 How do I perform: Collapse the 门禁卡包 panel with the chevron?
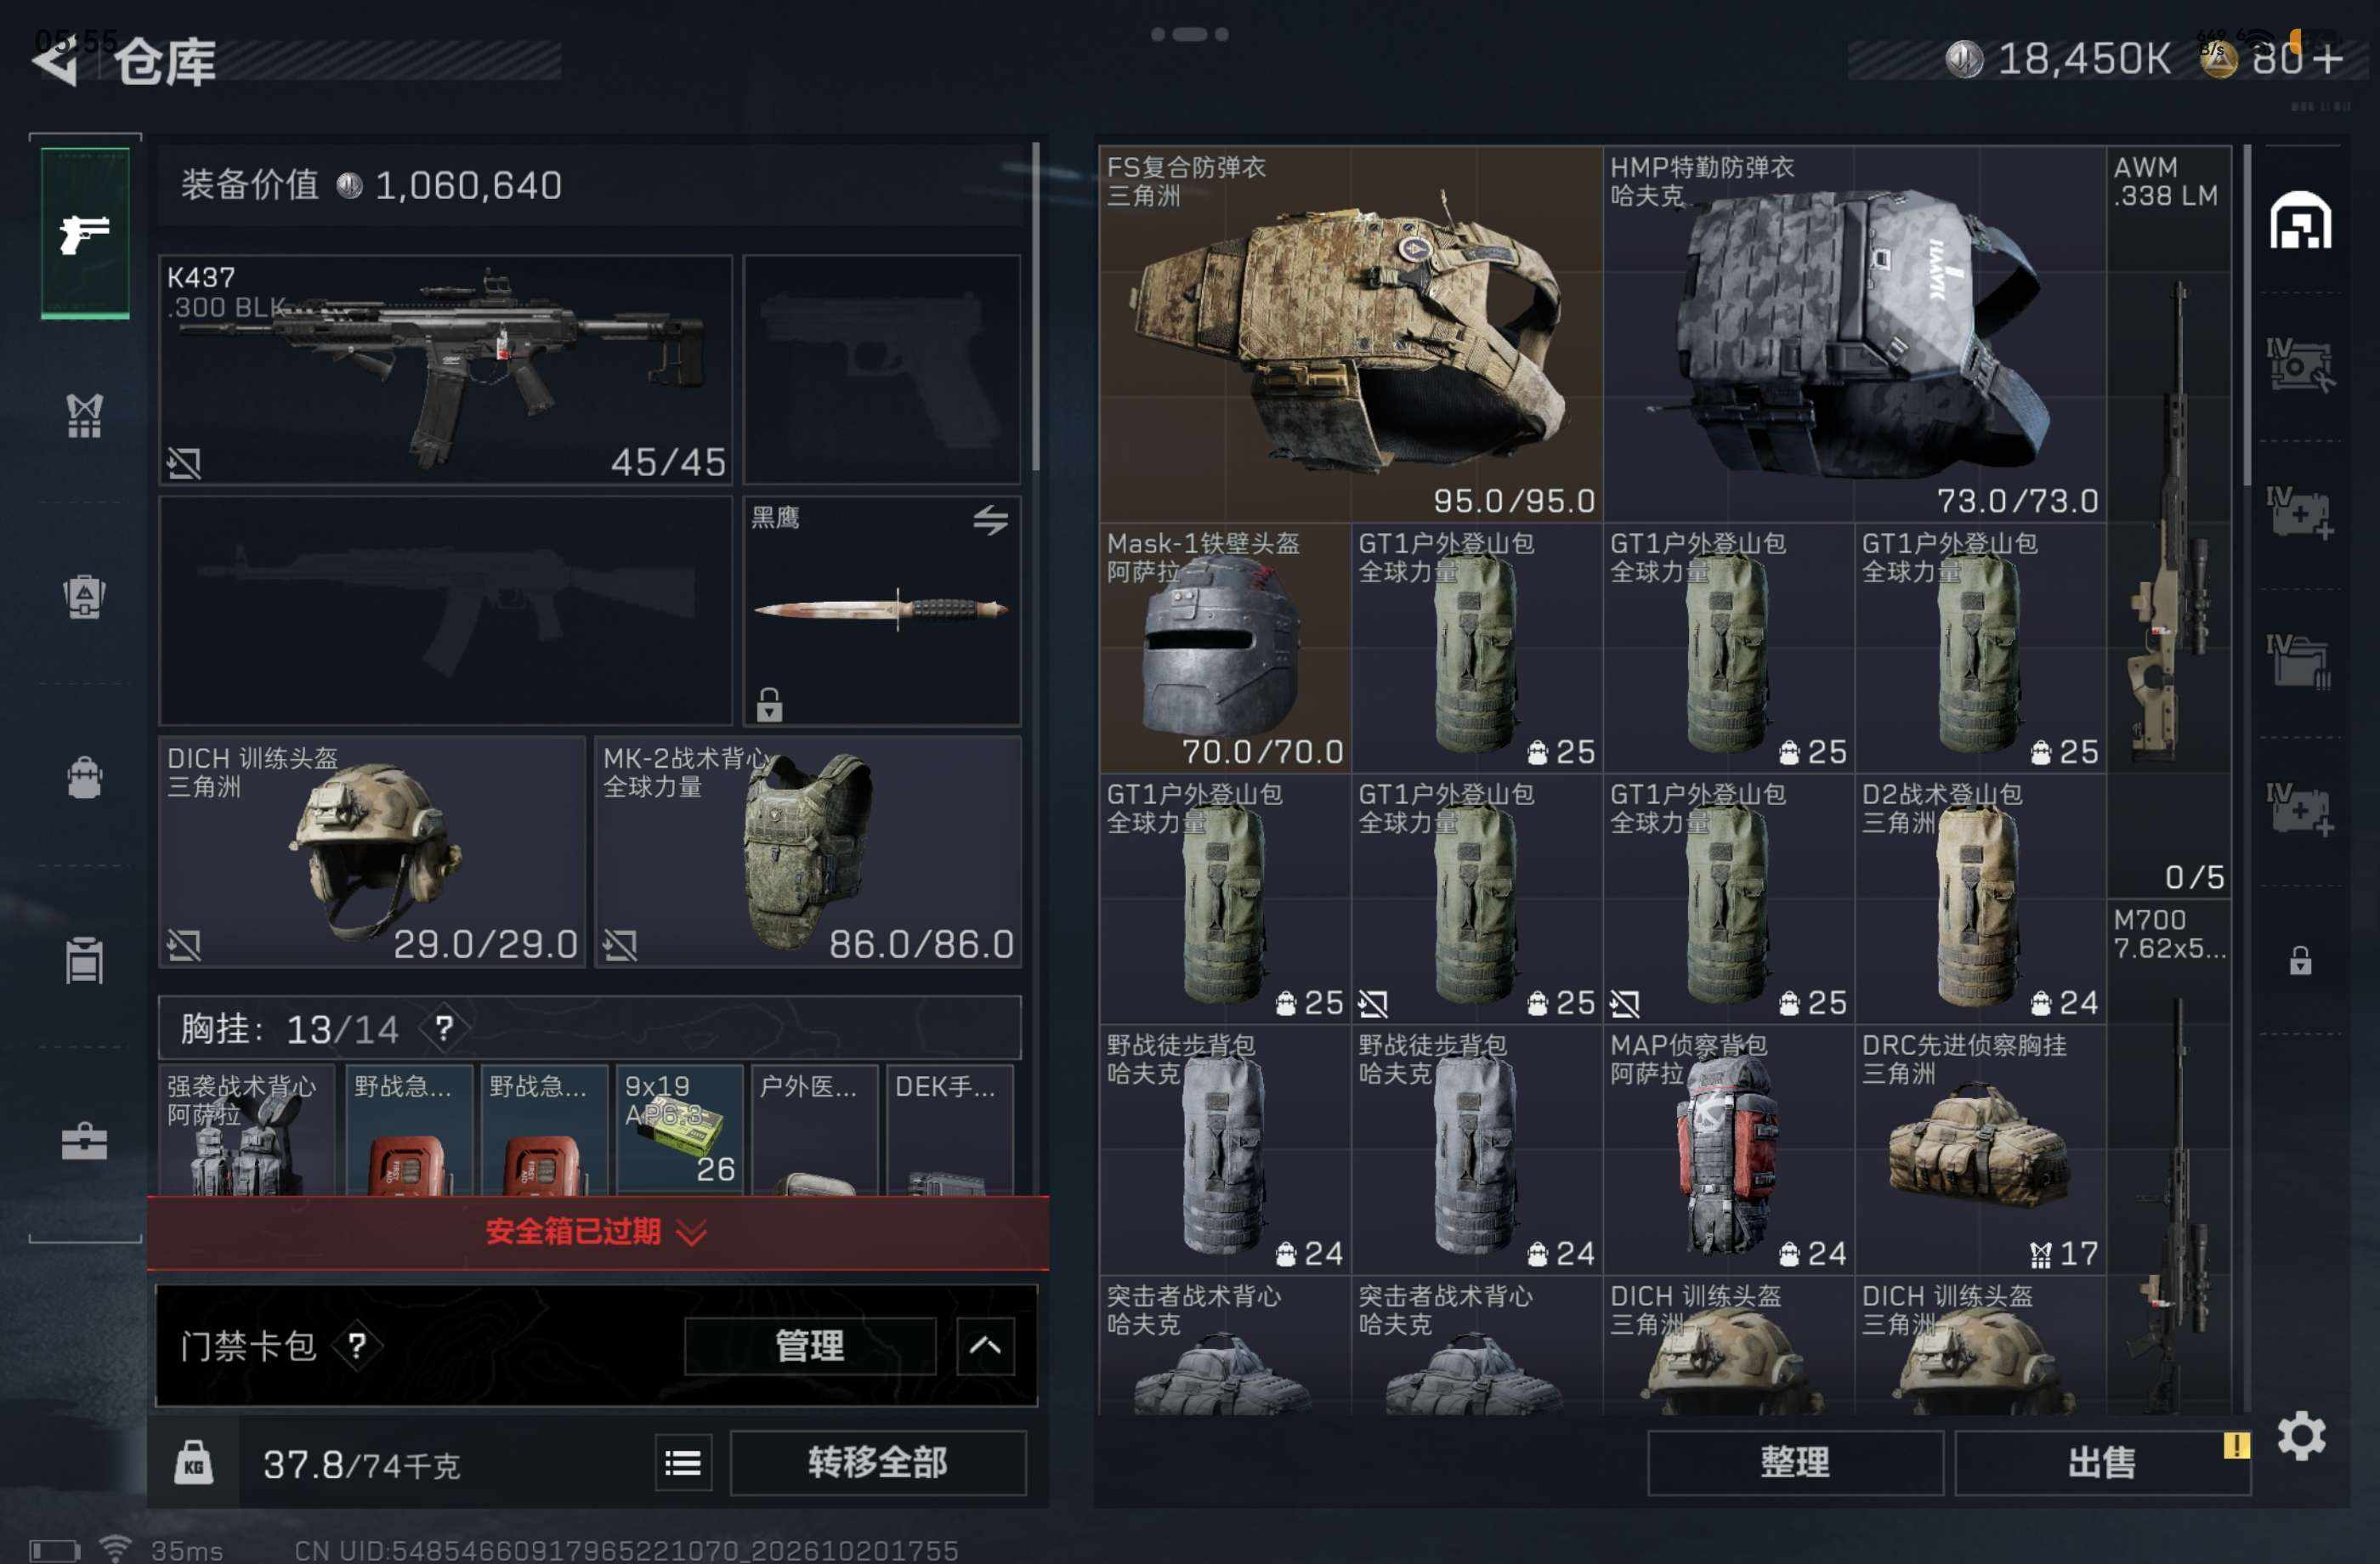coord(985,1346)
